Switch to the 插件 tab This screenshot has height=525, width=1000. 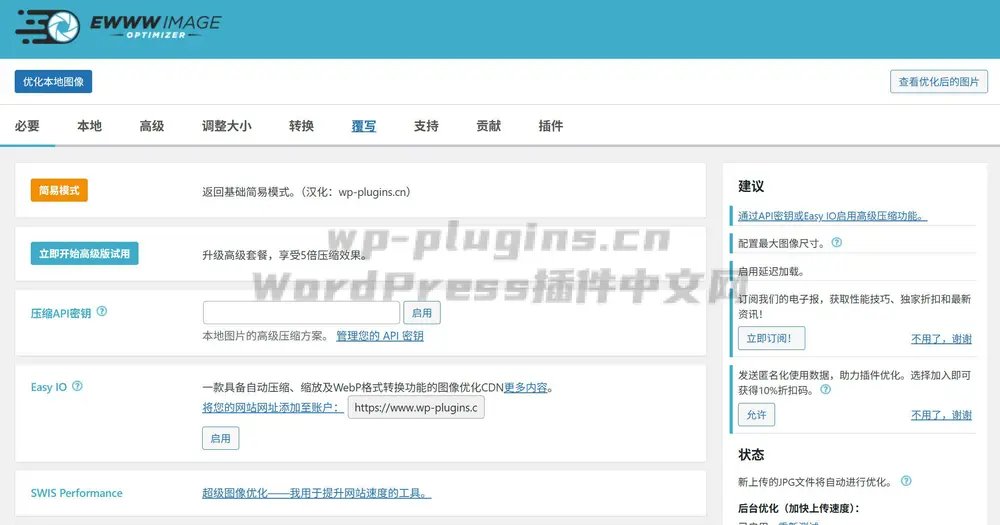tap(550, 126)
